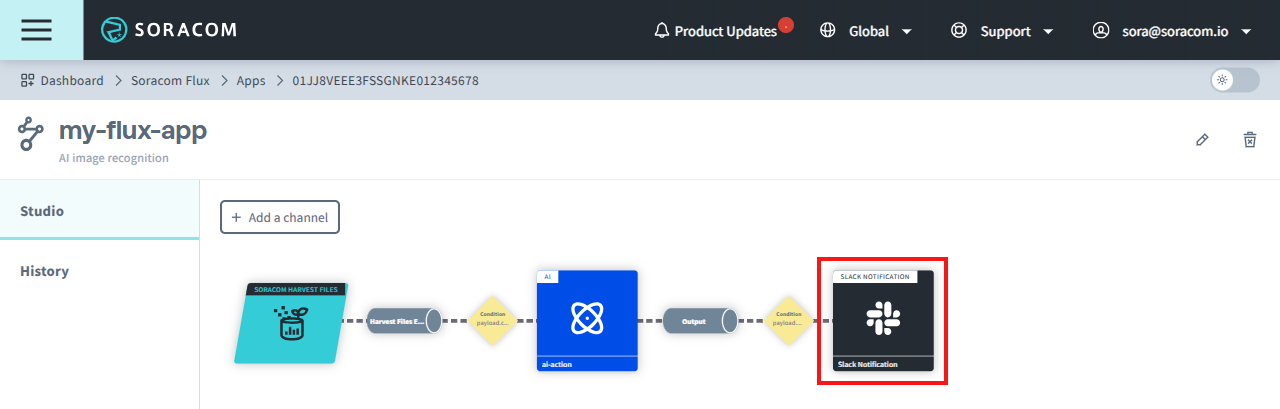1280x409 pixels.
Task: Delete the app using trash icon
Action: 1249,140
